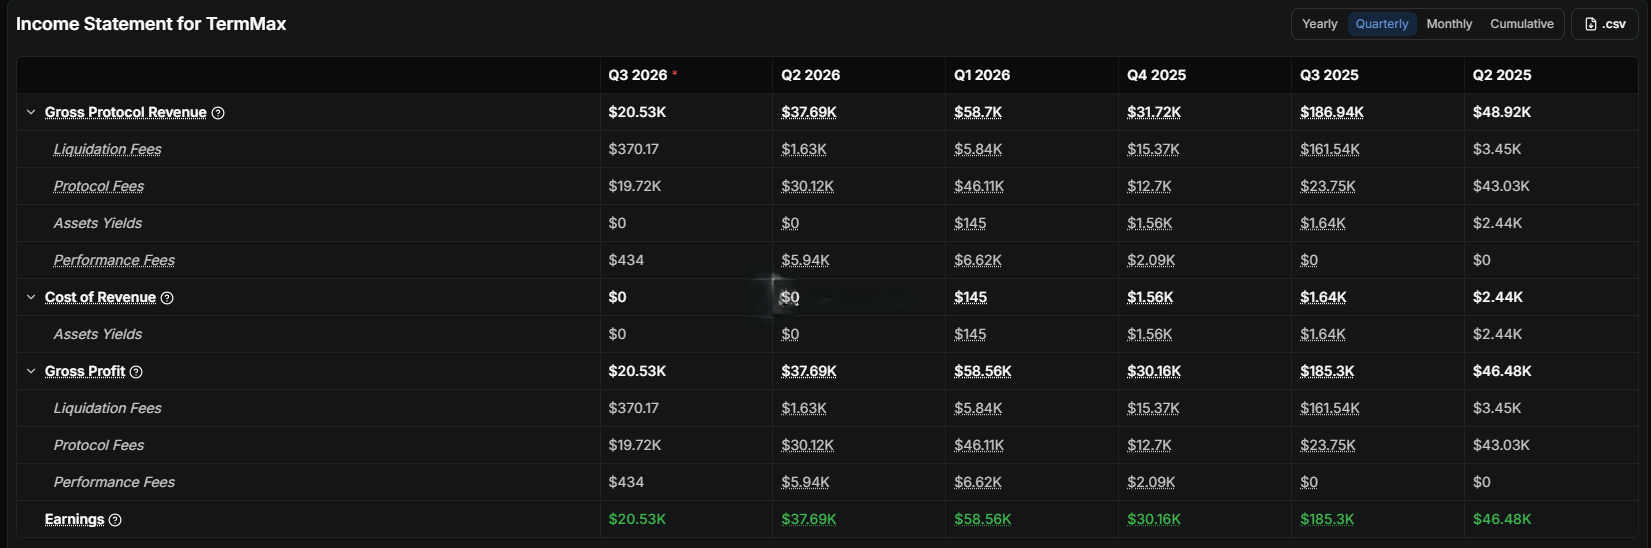
Task: Open the Liquidation Fees link under revenue
Action: point(107,149)
